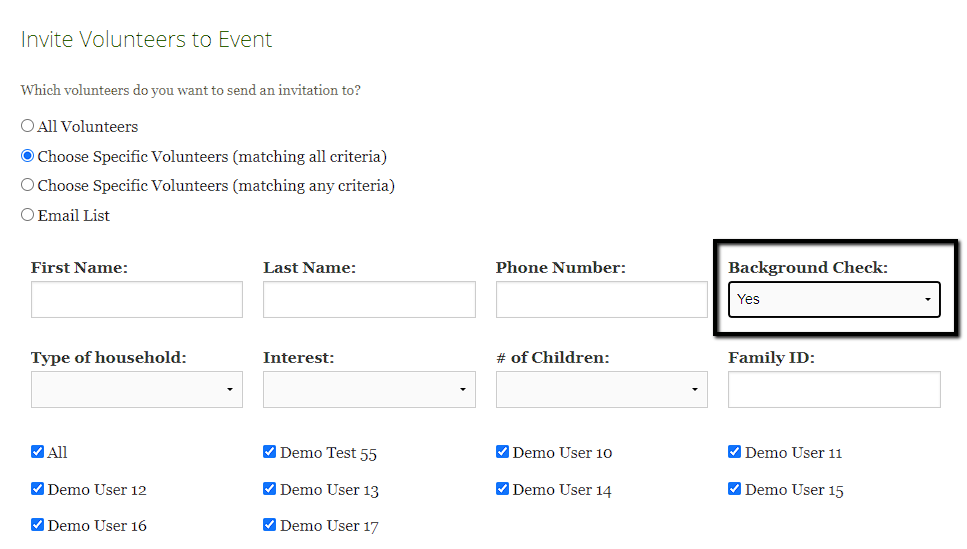Screen dimensions: 967x549
Task: Focus the Phone Number field
Action: [x=601, y=300]
